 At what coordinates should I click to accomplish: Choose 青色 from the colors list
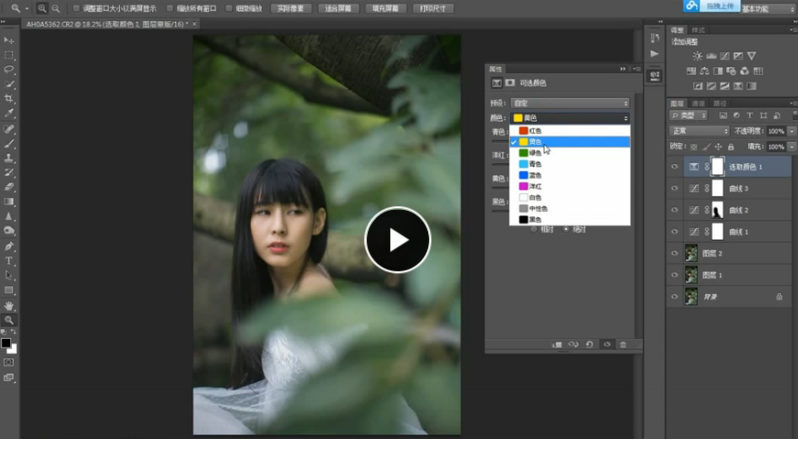[x=570, y=164]
